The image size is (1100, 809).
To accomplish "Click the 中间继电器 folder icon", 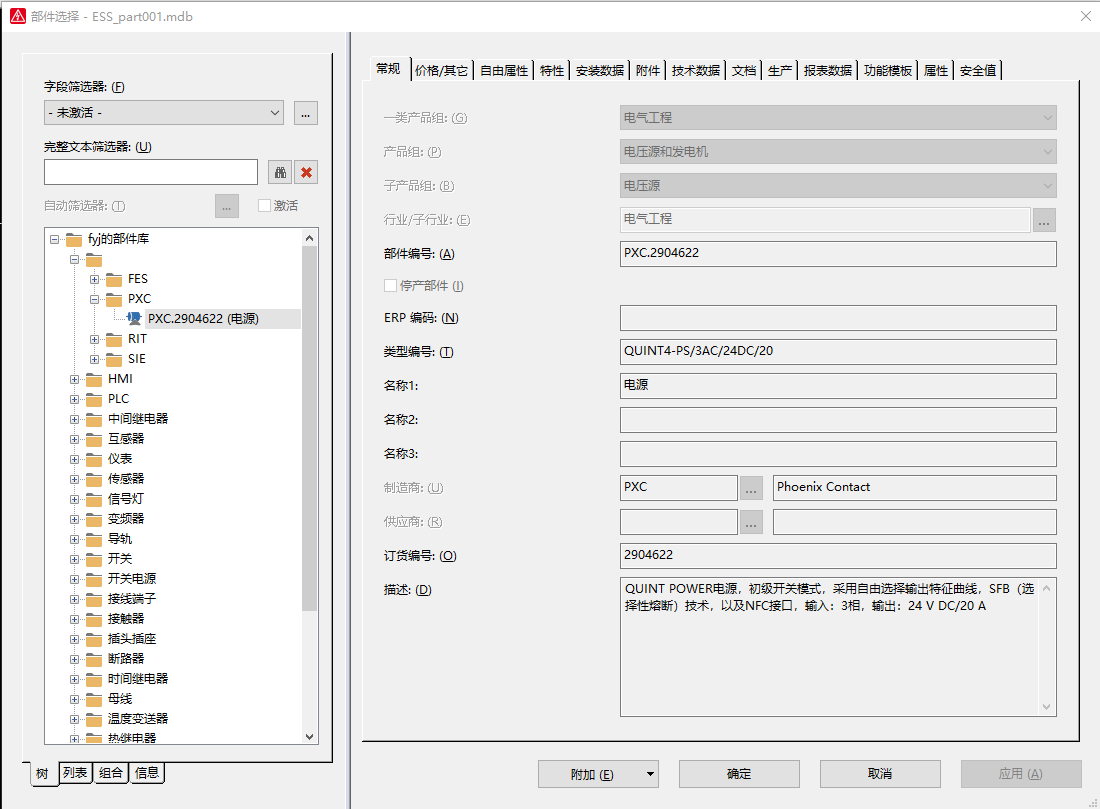I will [x=94, y=420].
